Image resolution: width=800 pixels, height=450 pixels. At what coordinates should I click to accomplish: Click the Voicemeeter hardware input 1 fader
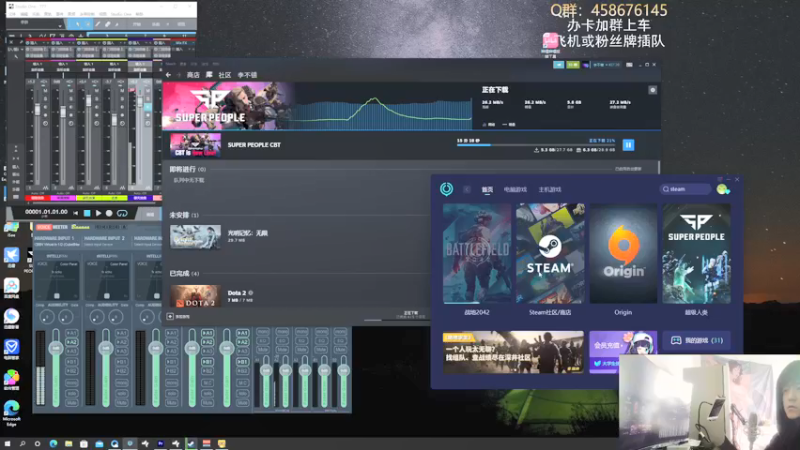56,348
